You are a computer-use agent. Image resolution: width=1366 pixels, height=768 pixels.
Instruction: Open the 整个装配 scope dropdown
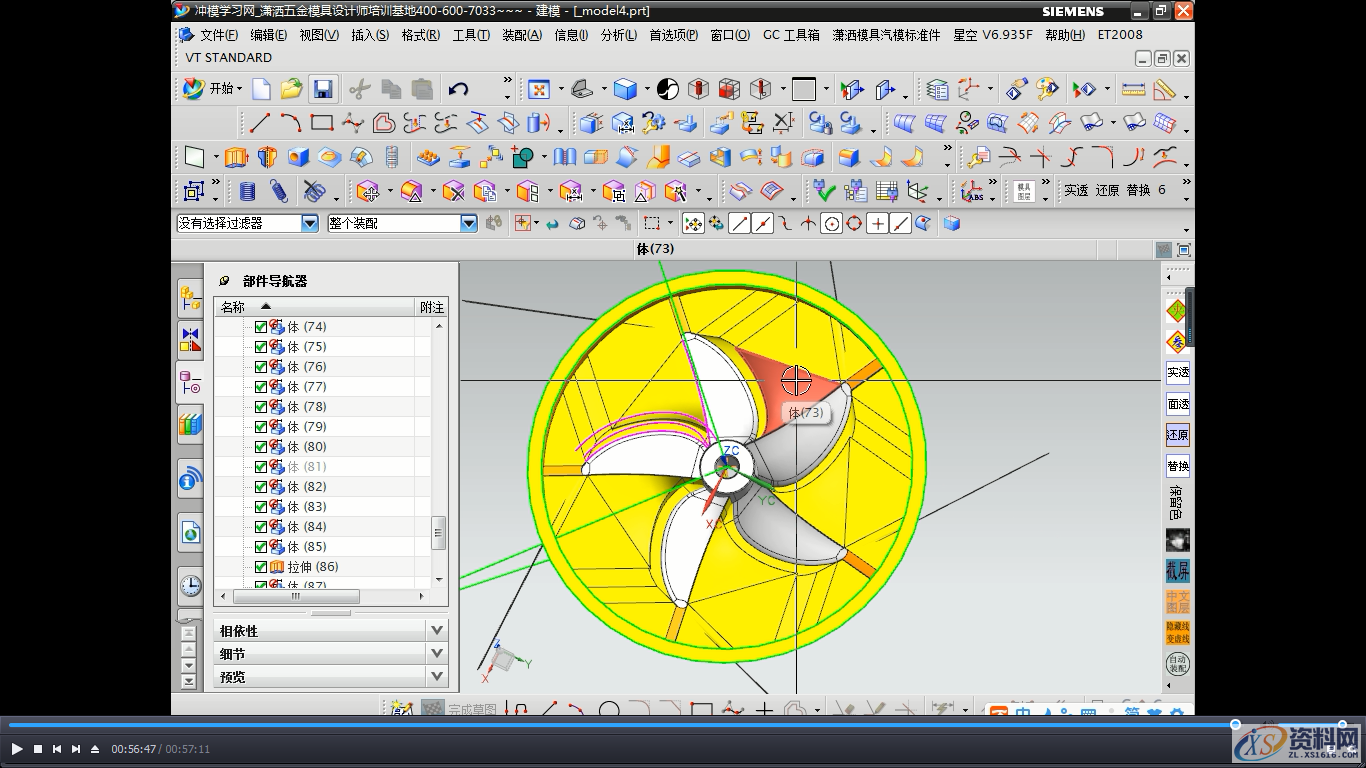[x=469, y=224]
